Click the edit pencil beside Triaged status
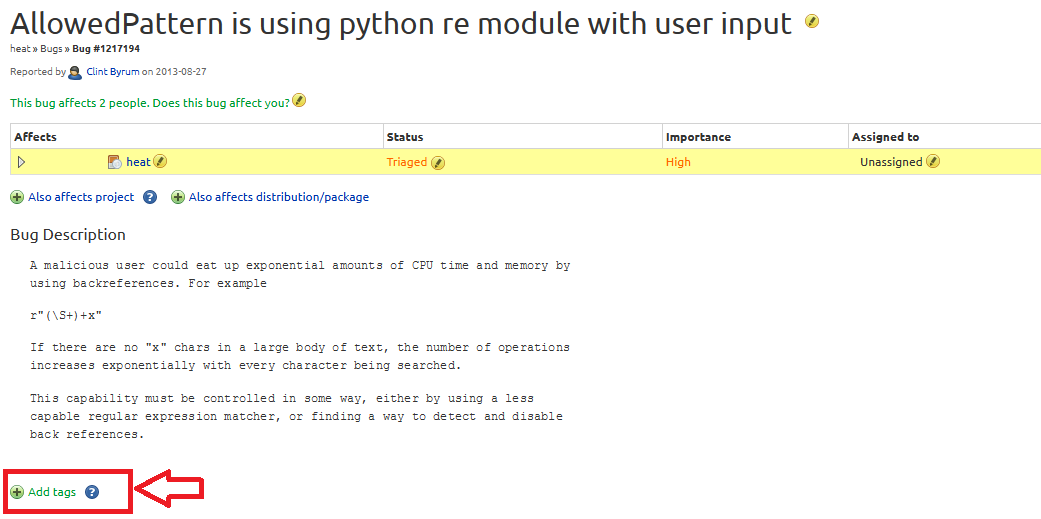The height and width of the screenshot is (519, 1041). tap(438, 163)
